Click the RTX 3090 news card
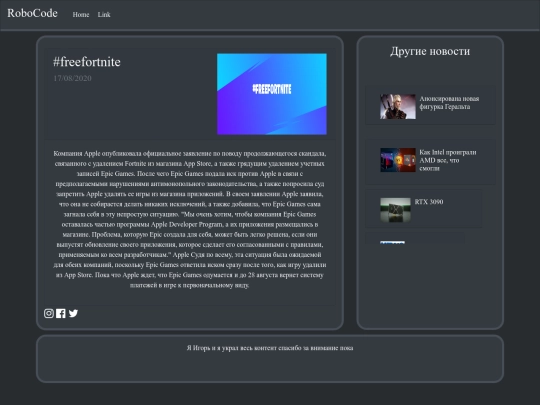The width and height of the screenshot is (540, 405). coord(424,208)
